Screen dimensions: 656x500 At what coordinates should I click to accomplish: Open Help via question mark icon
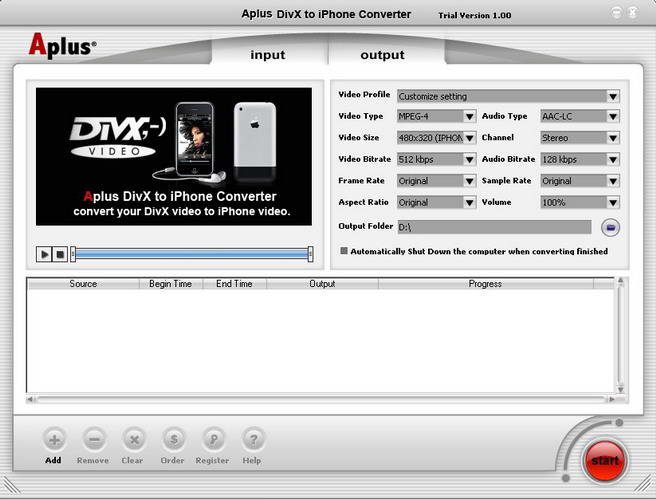(253, 439)
